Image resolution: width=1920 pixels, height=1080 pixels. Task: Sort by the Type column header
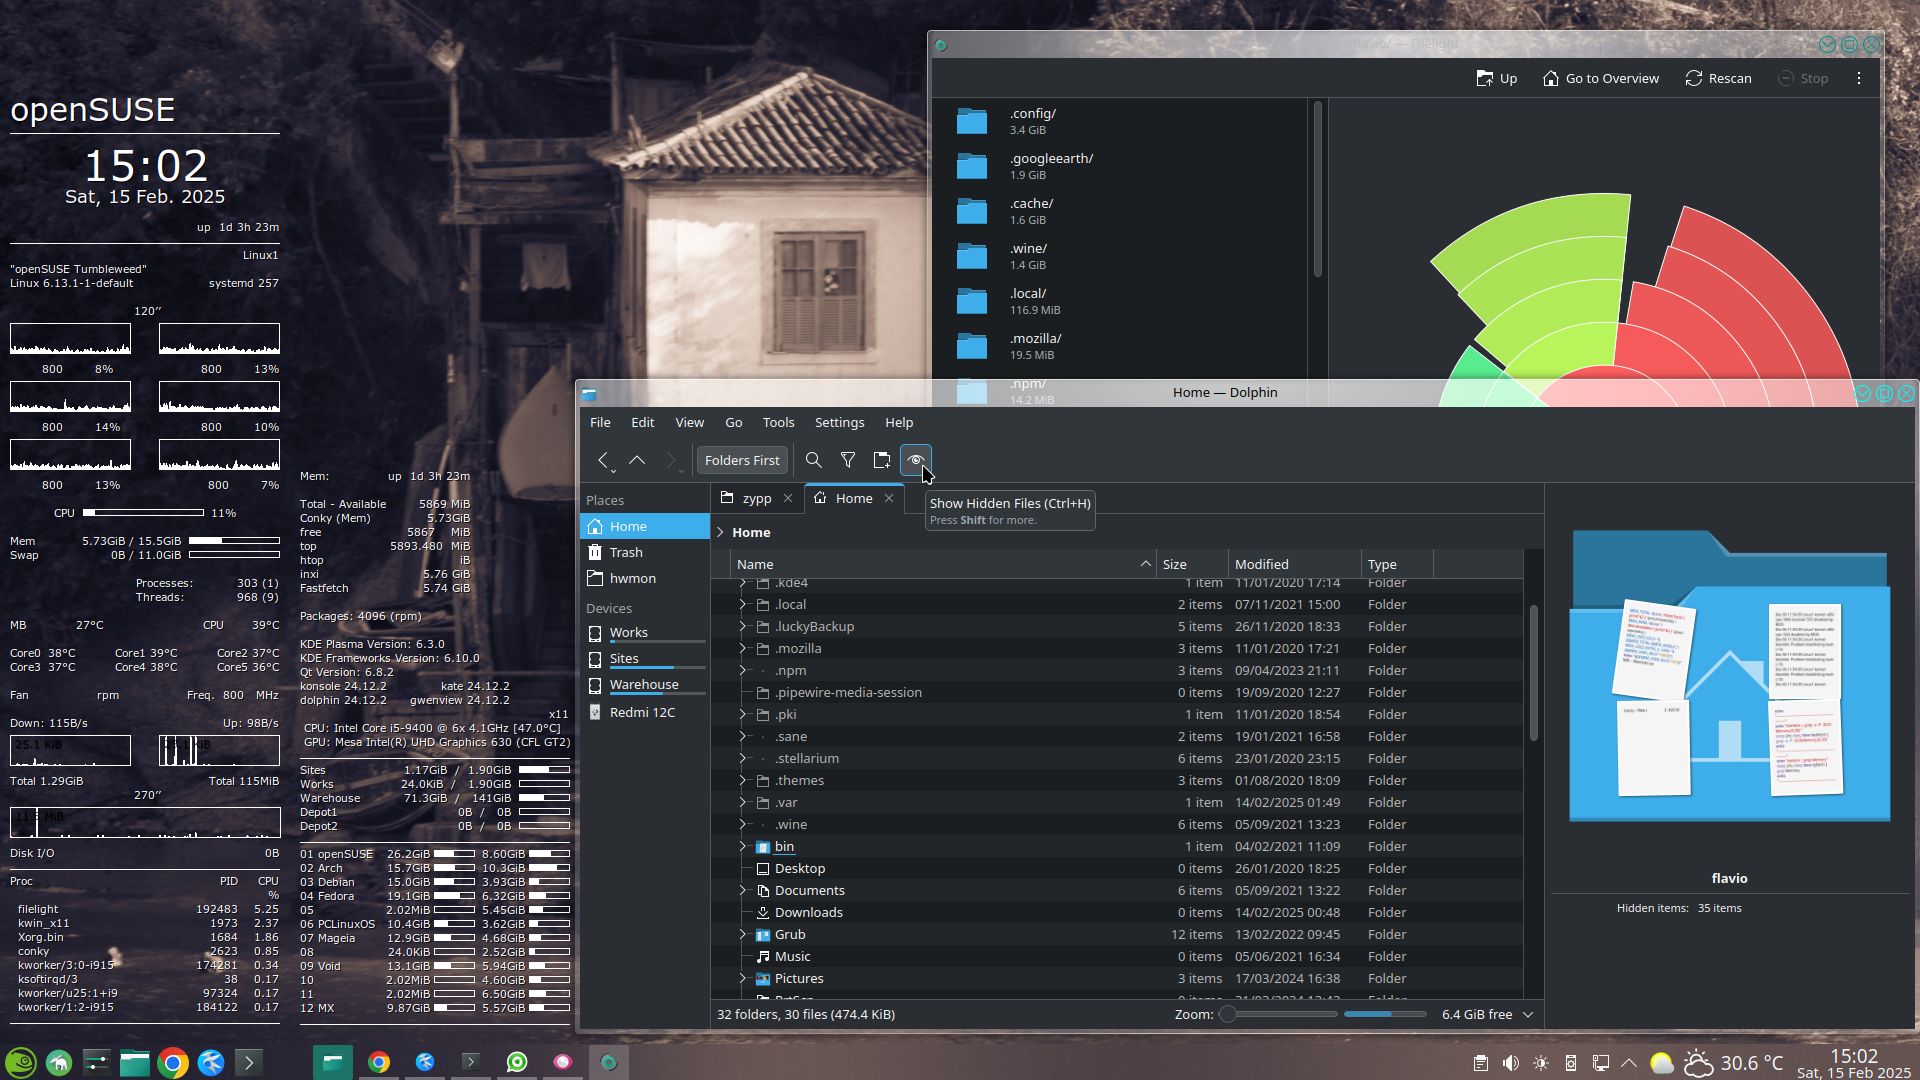1397,564
